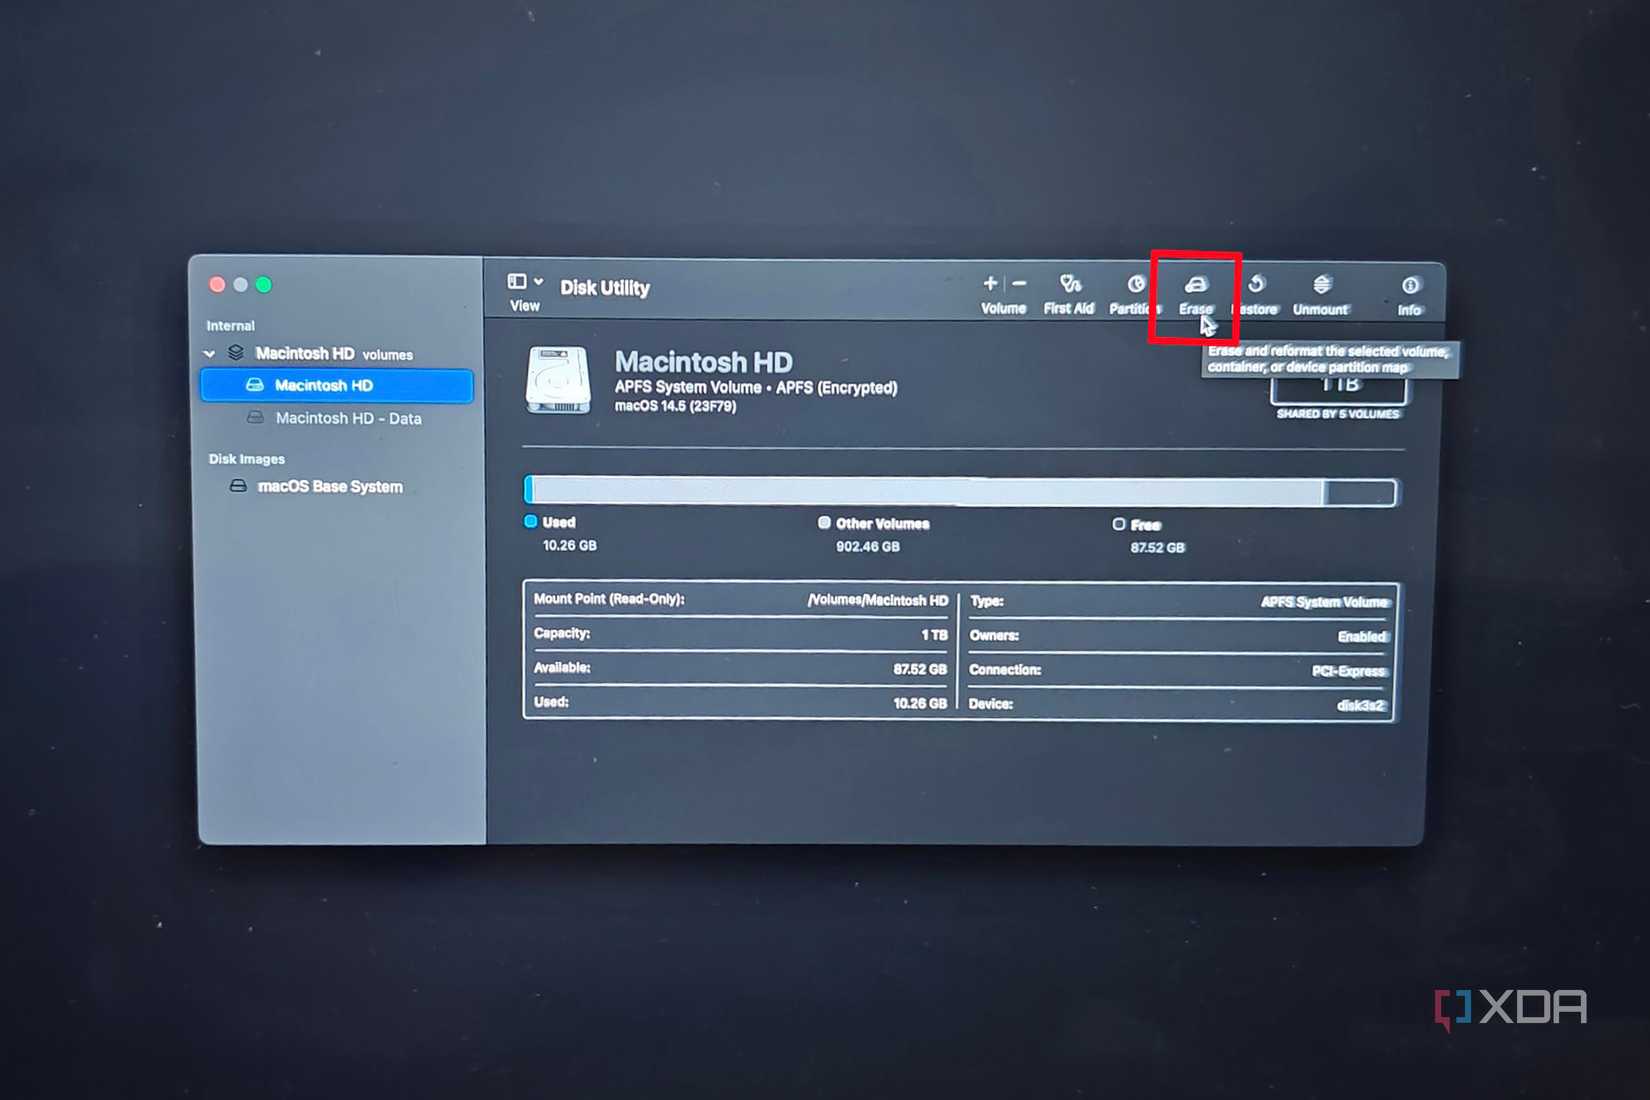Click the SHARED BY 5 VOLUMES capacity box
Image resolution: width=1650 pixels, height=1100 pixels.
[1338, 390]
